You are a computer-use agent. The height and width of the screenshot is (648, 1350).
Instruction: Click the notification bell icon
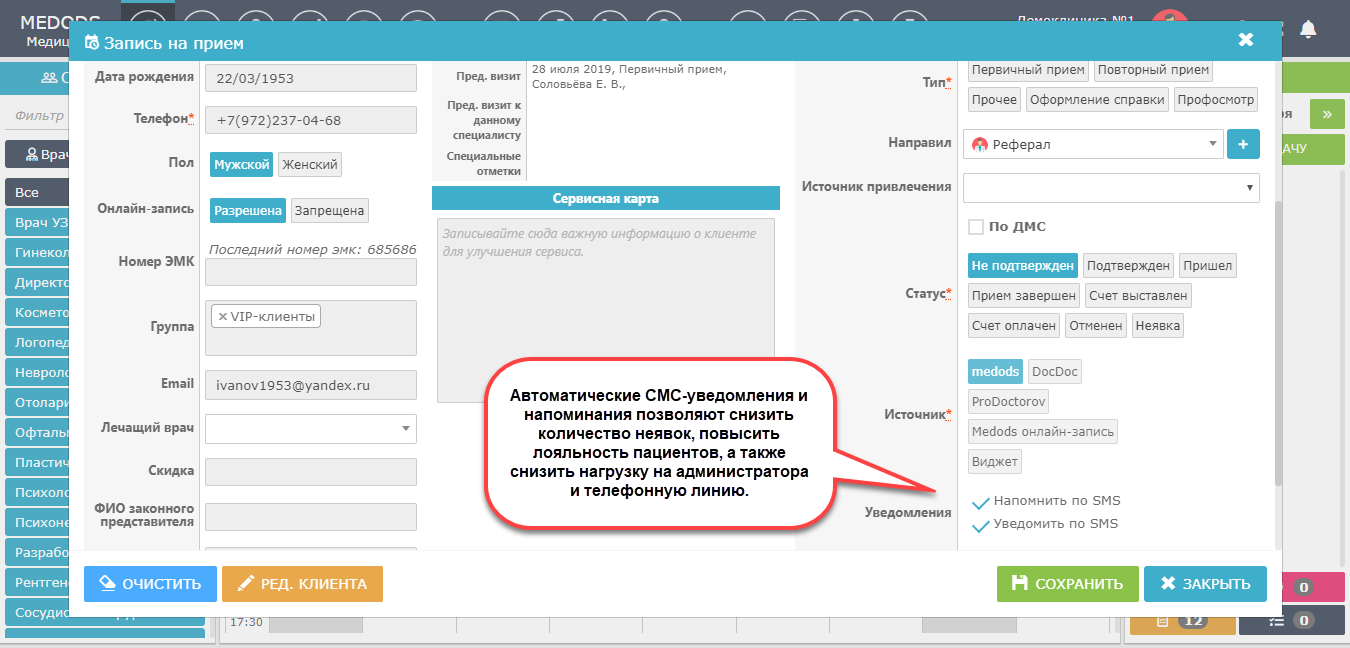click(1308, 30)
